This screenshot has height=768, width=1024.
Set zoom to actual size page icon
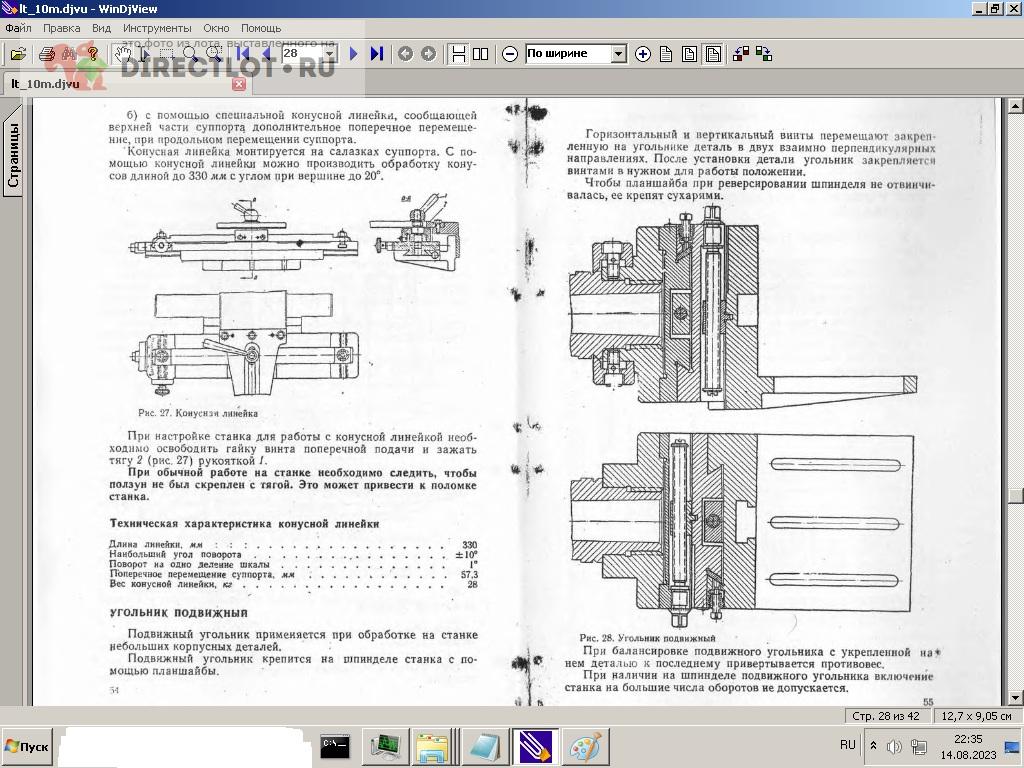666,54
